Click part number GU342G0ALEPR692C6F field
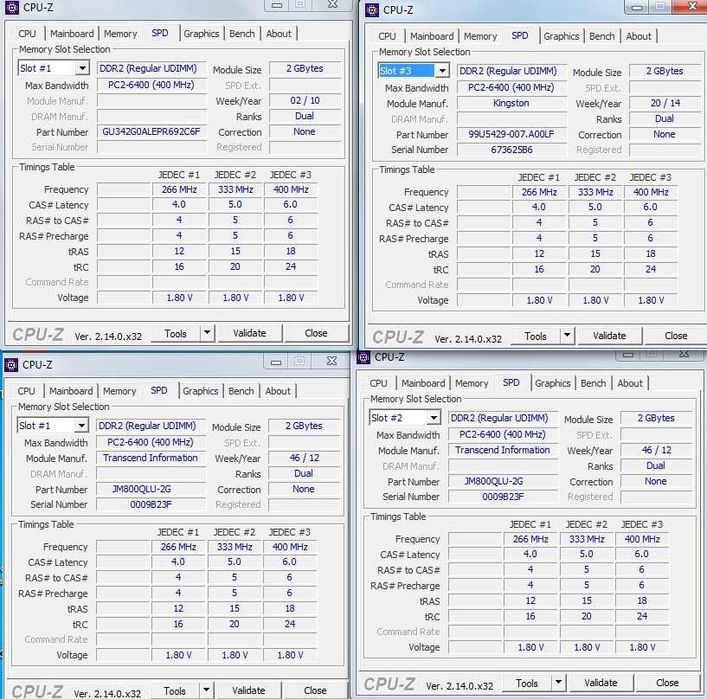707x699 pixels. [x=152, y=132]
